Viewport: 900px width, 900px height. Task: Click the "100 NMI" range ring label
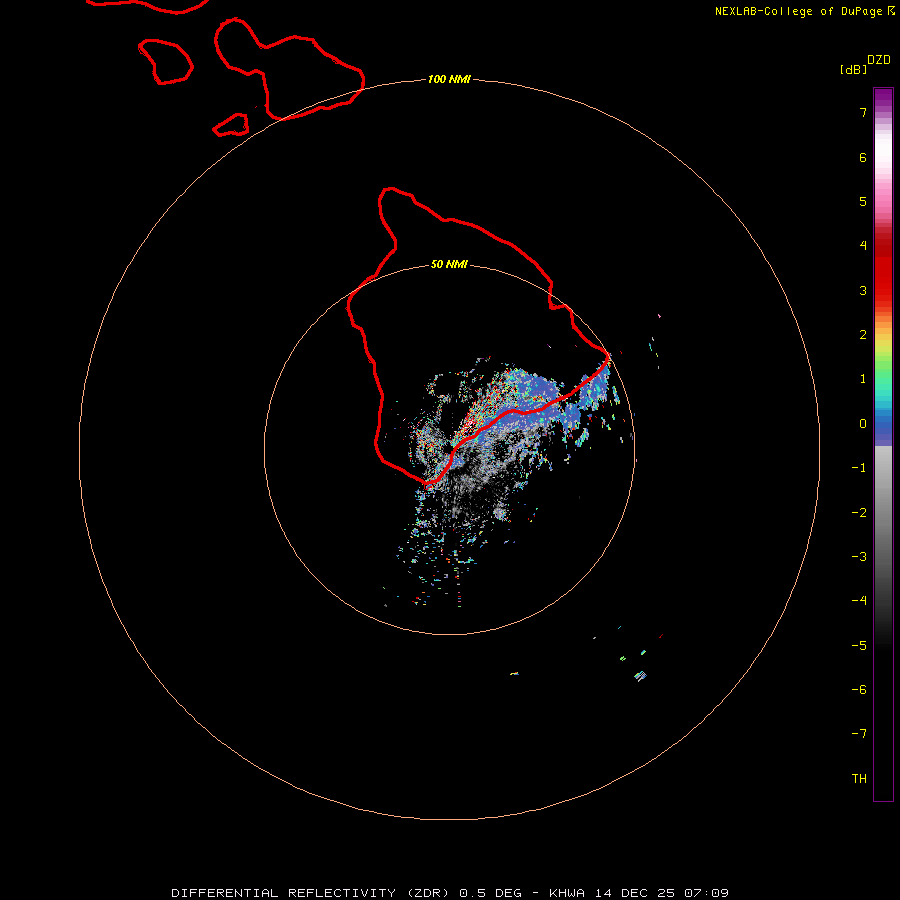pyautogui.click(x=449, y=79)
